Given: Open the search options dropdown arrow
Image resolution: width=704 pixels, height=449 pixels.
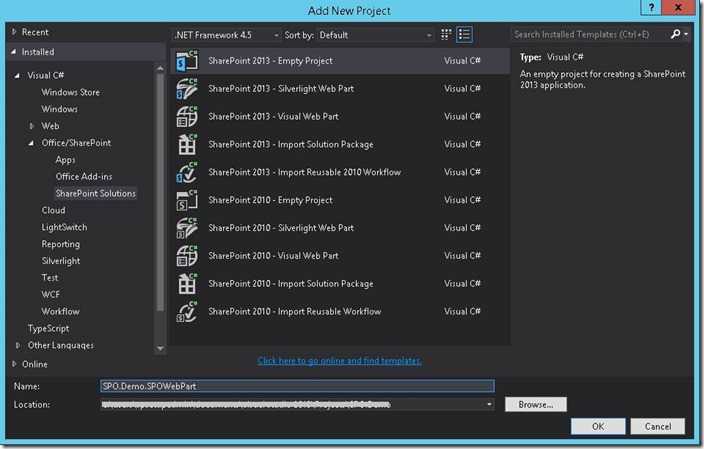Looking at the screenshot, I should pos(686,34).
